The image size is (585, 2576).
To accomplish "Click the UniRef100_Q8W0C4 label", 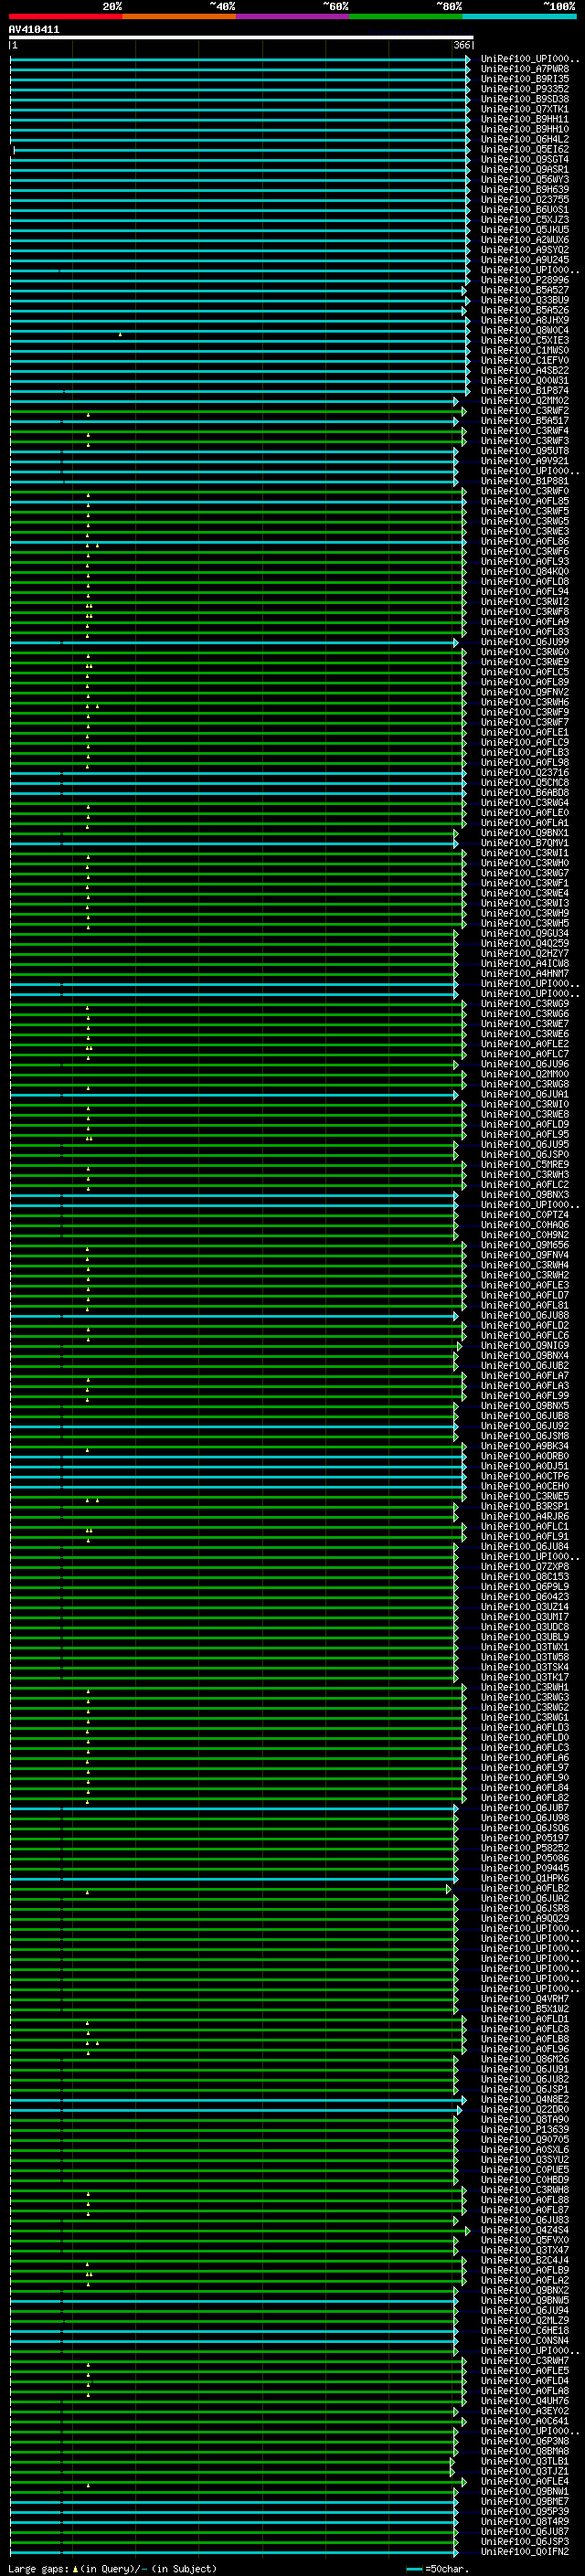I will click(525, 330).
